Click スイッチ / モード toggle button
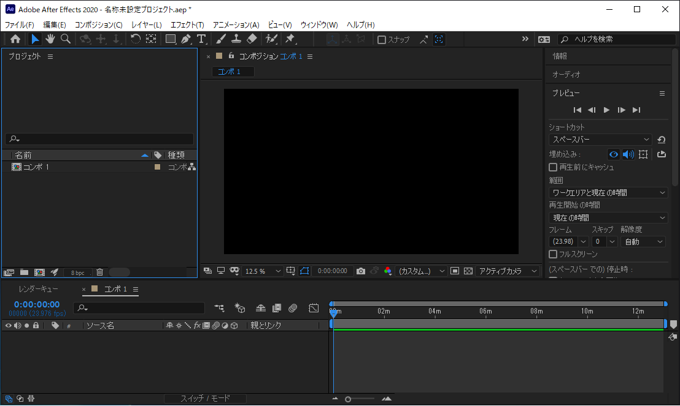This screenshot has width=680, height=406. click(x=205, y=398)
